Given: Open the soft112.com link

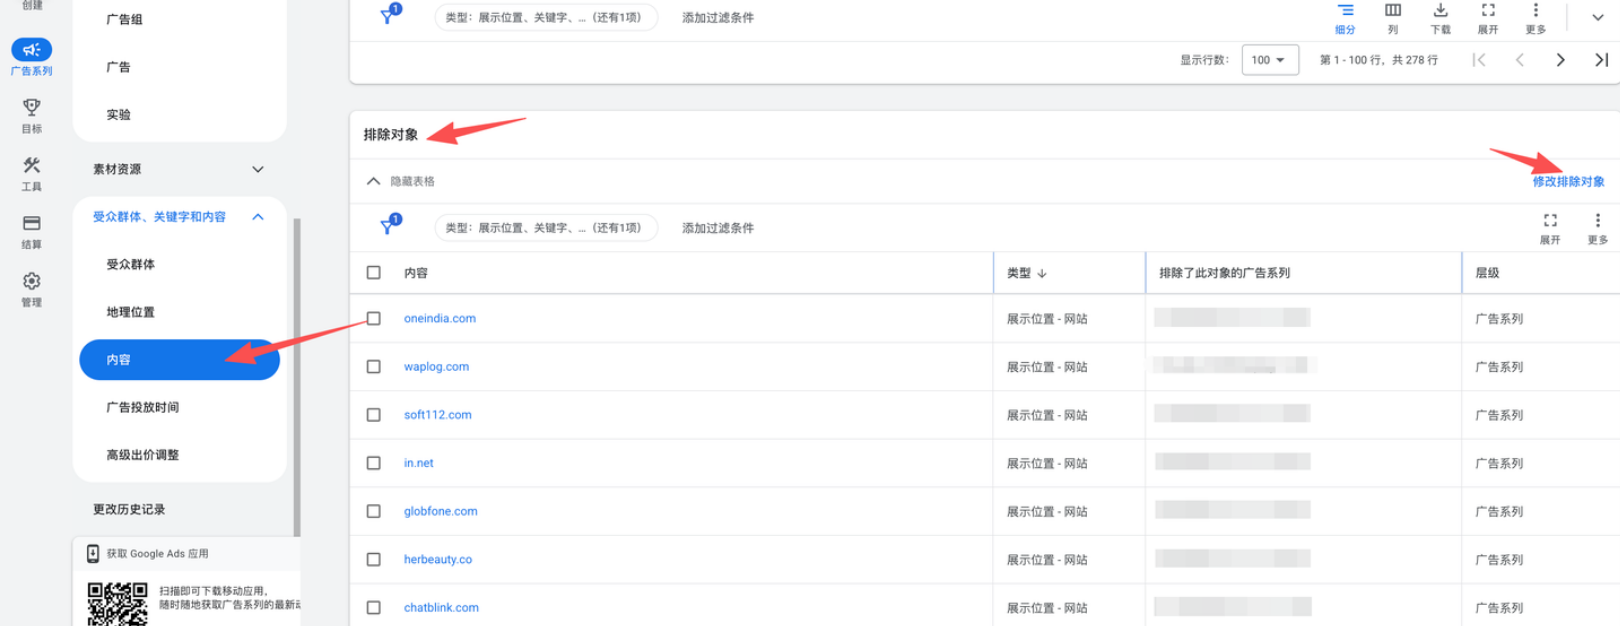Looking at the screenshot, I should [438, 415].
